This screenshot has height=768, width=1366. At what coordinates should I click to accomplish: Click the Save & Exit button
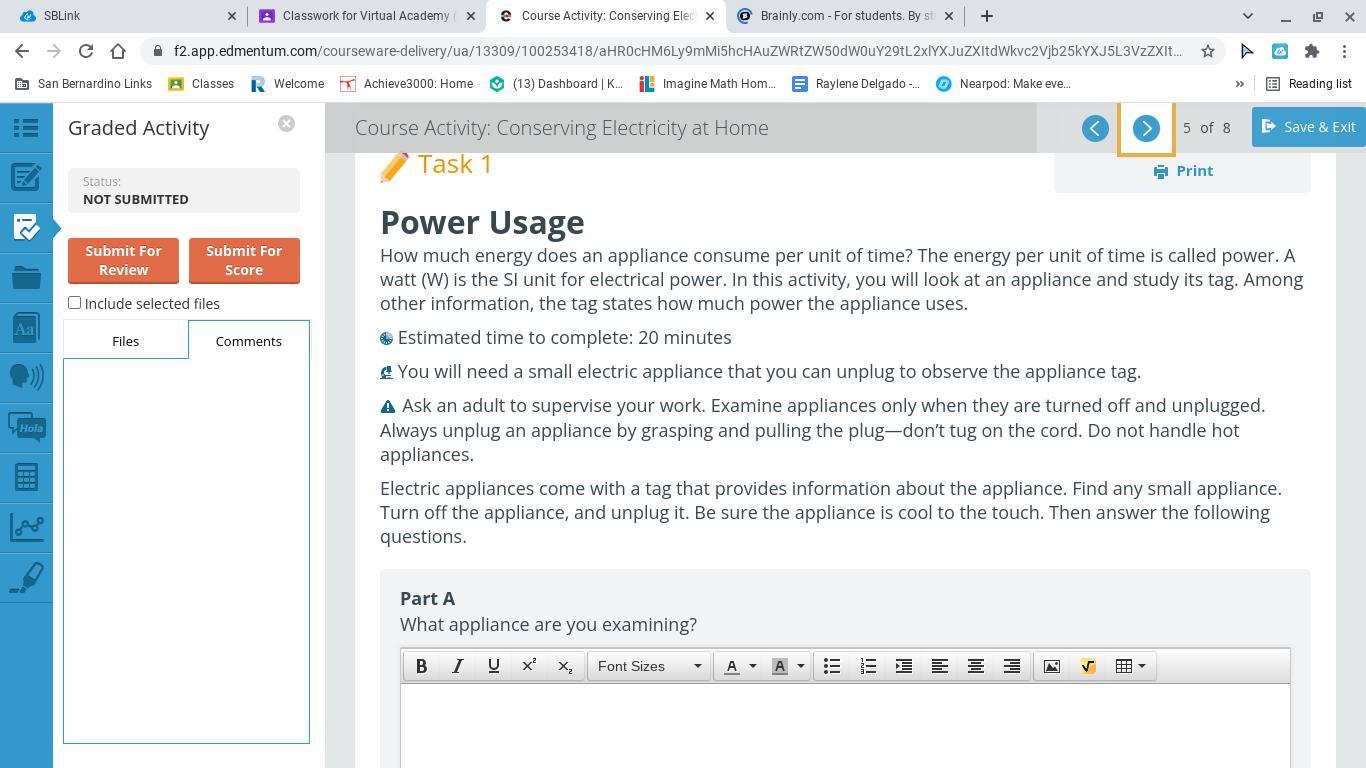click(x=1308, y=127)
